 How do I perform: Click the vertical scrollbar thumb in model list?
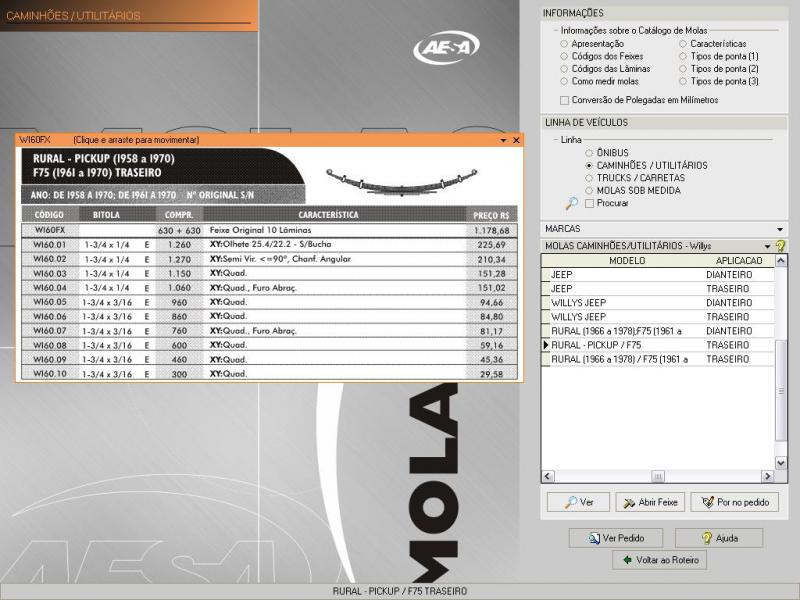tap(781, 391)
